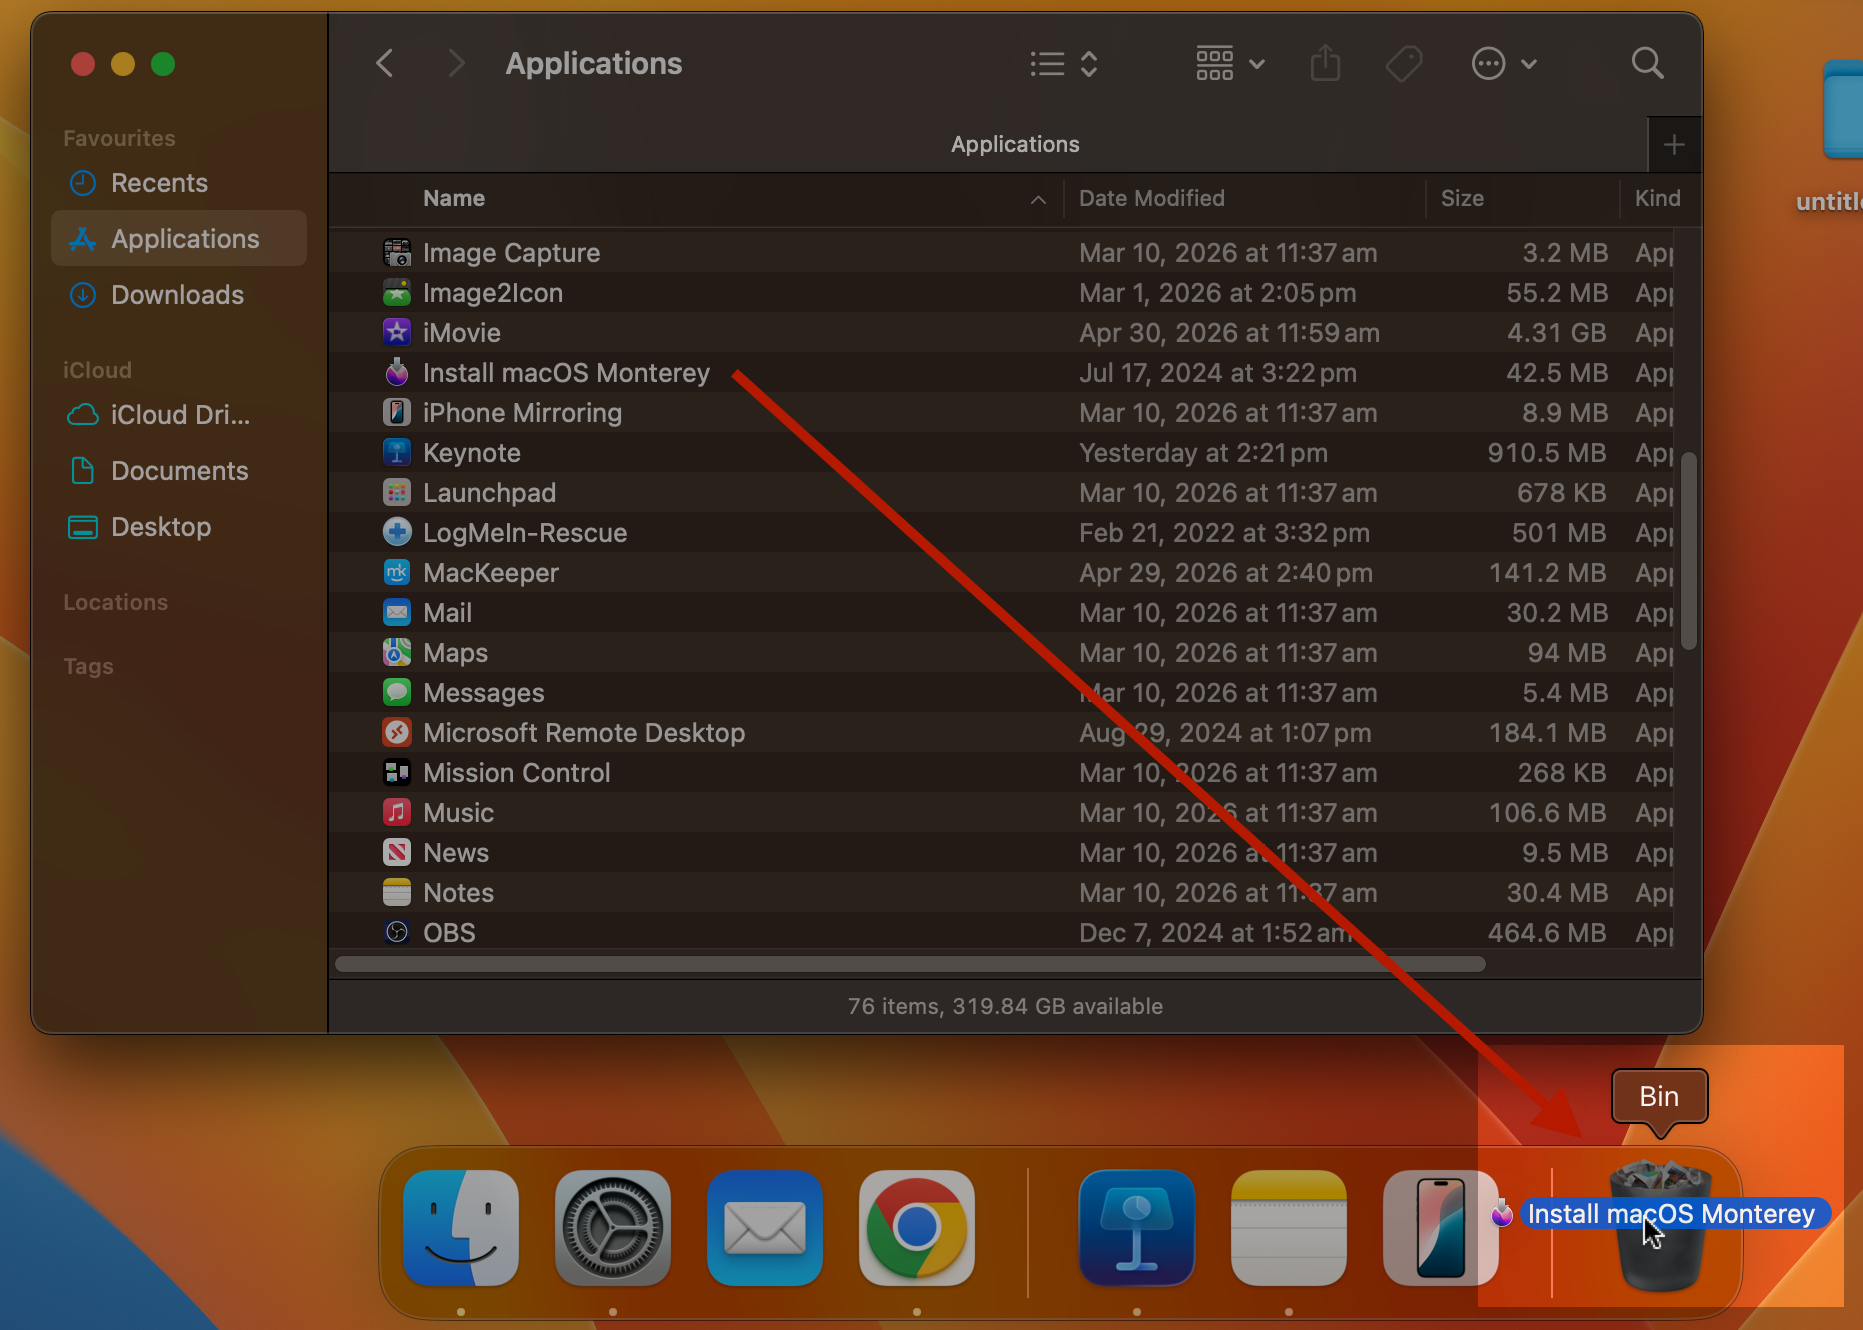The height and width of the screenshot is (1330, 1863).
Task: Open Google Chrome from the Dock
Action: coord(917,1228)
